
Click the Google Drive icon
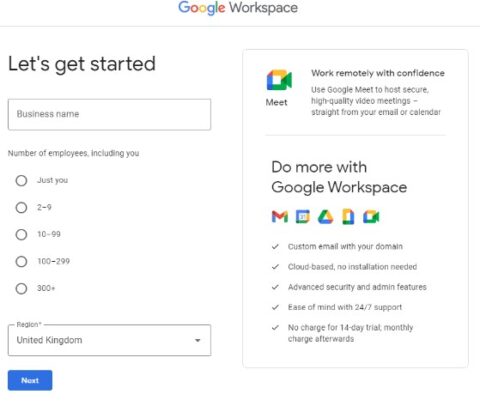[x=325, y=217]
